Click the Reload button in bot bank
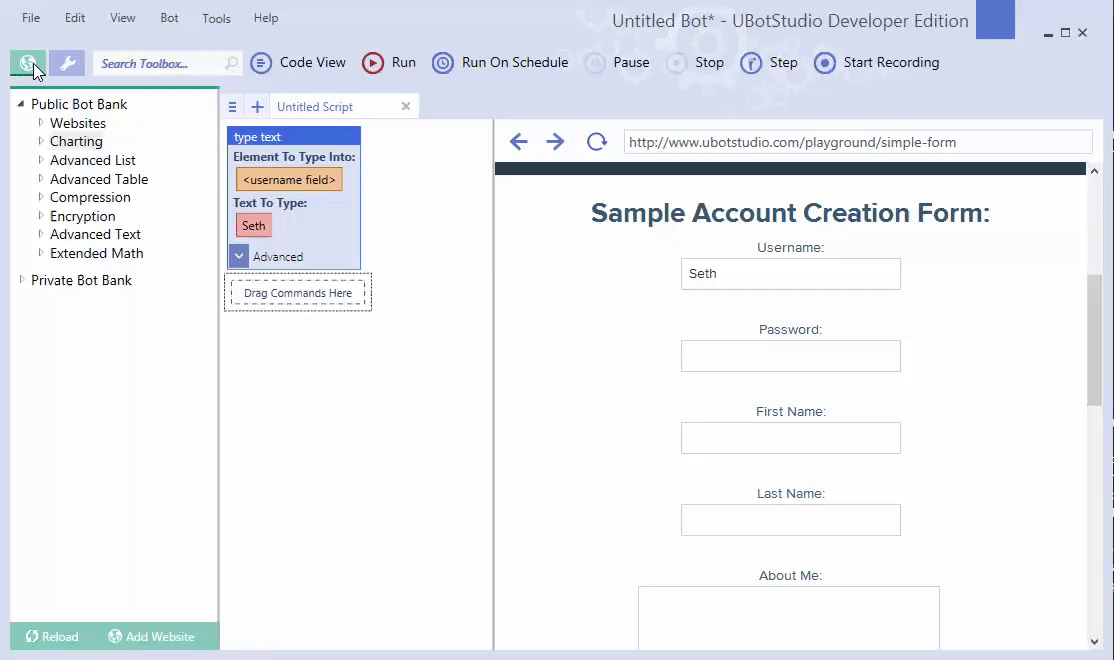 (x=52, y=637)
